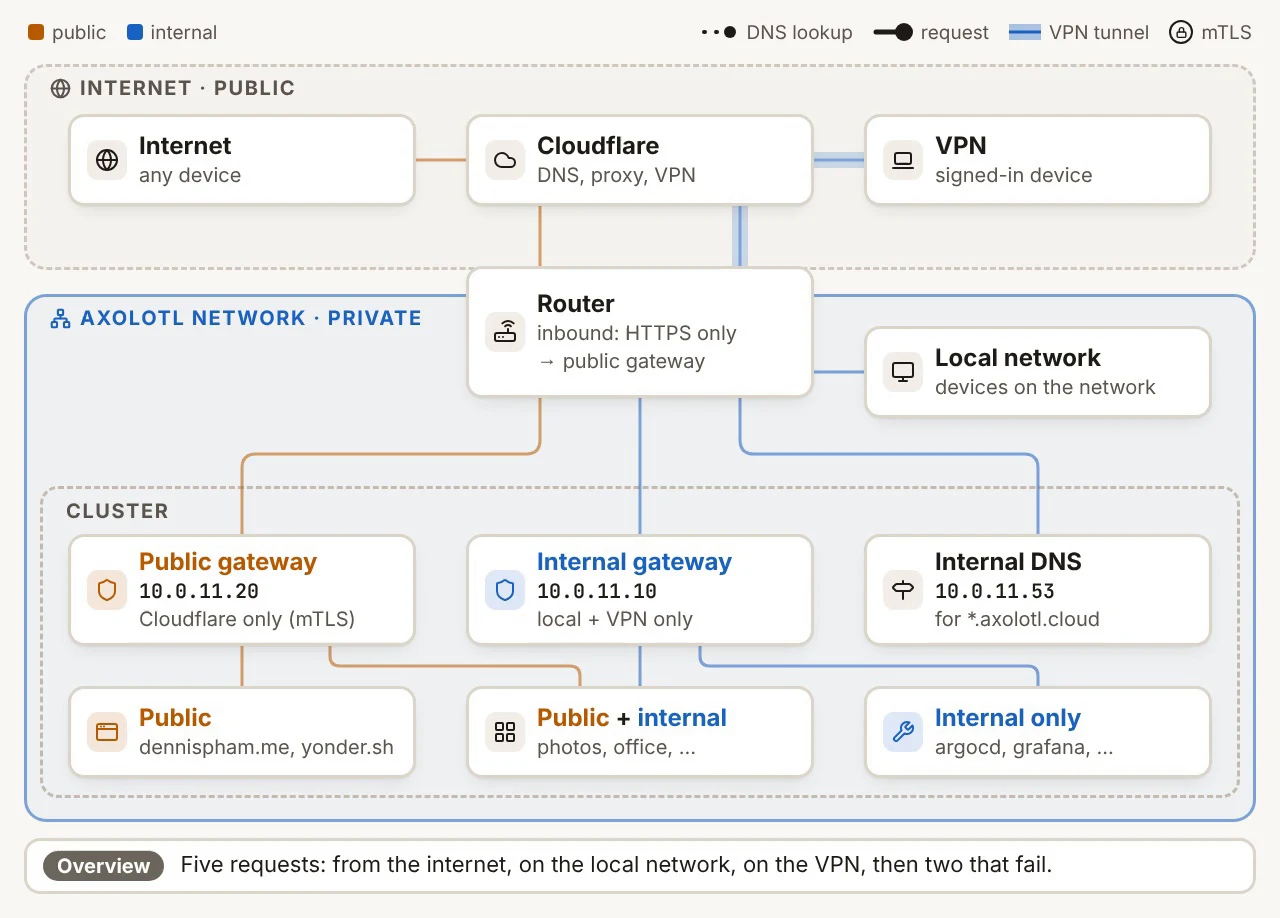Select the Local network card title
Viewport: 1280px width, 918px height.
(1018, 358)
